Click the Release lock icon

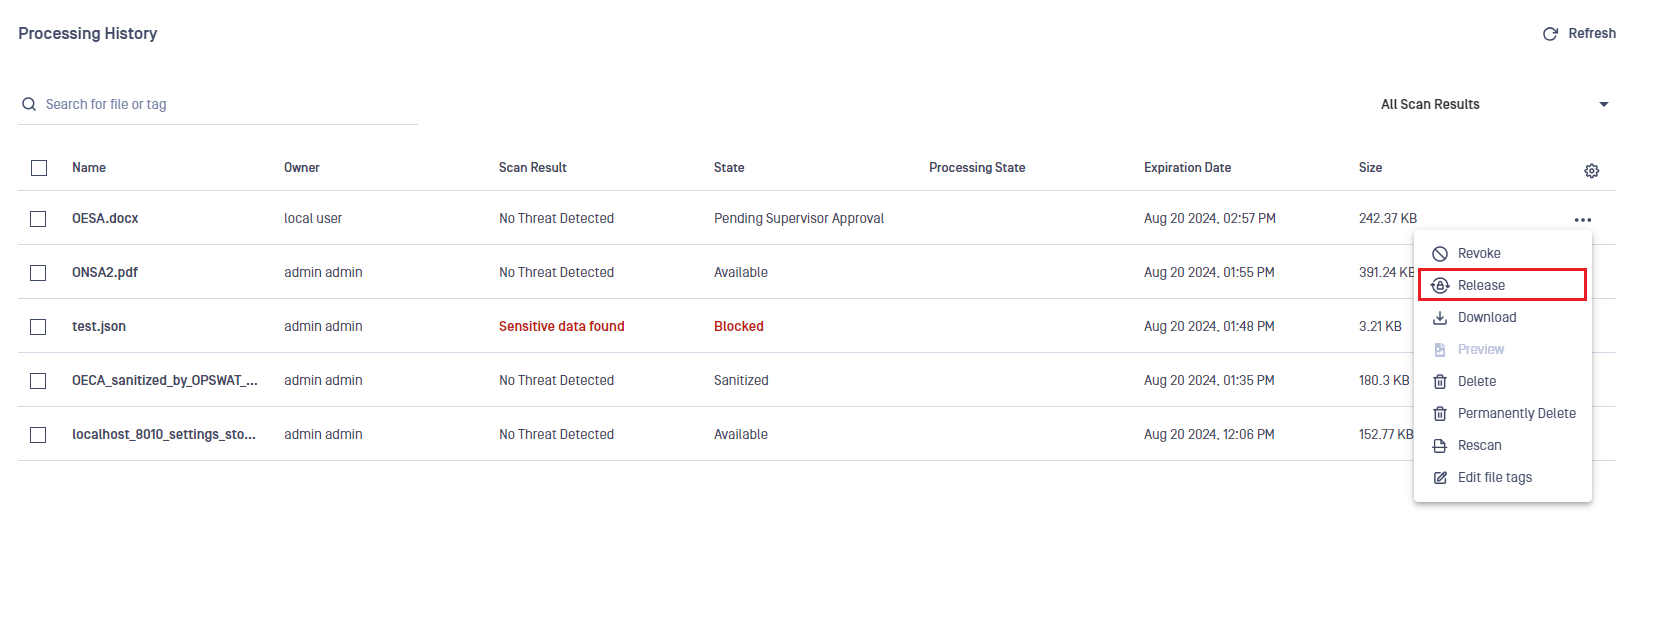pyautogui.click(x=1440, y=286)
